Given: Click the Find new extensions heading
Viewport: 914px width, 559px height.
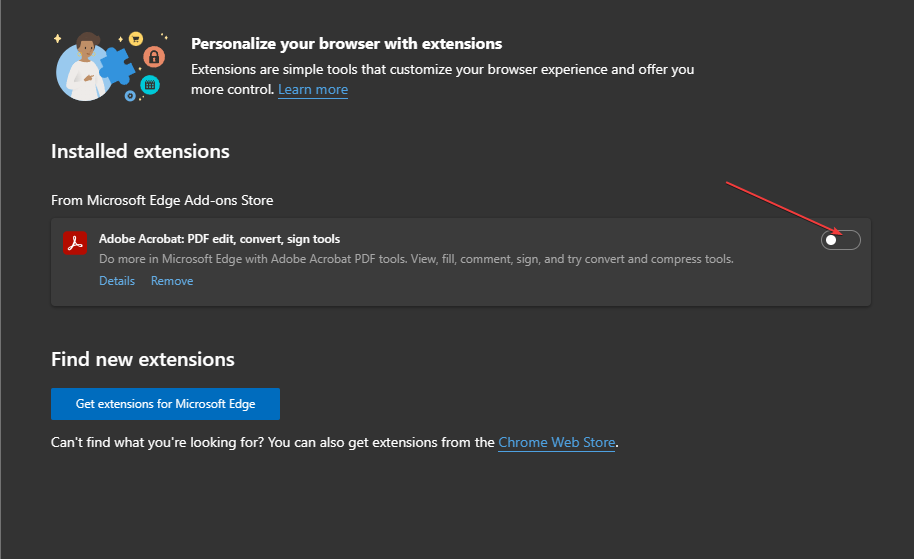Looking at the screenshot, I should [143, 359].
